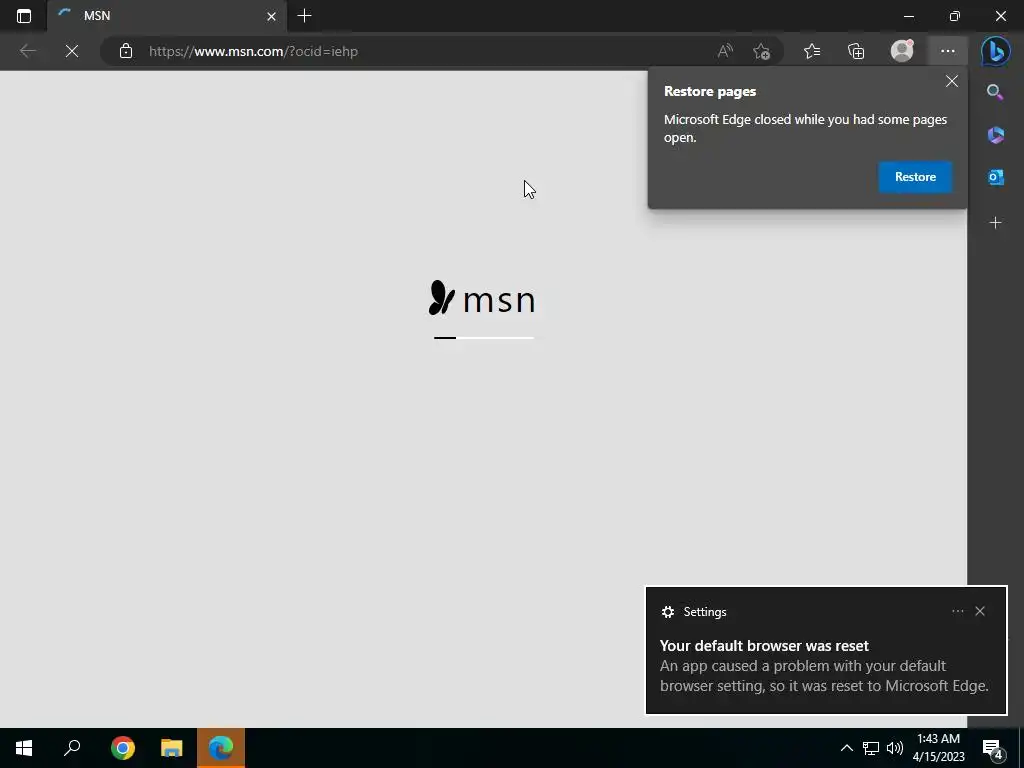Open the tab actions menu icon
Image resolution: width=1024 pixels, height=768 pixels.
pos(24,16)
